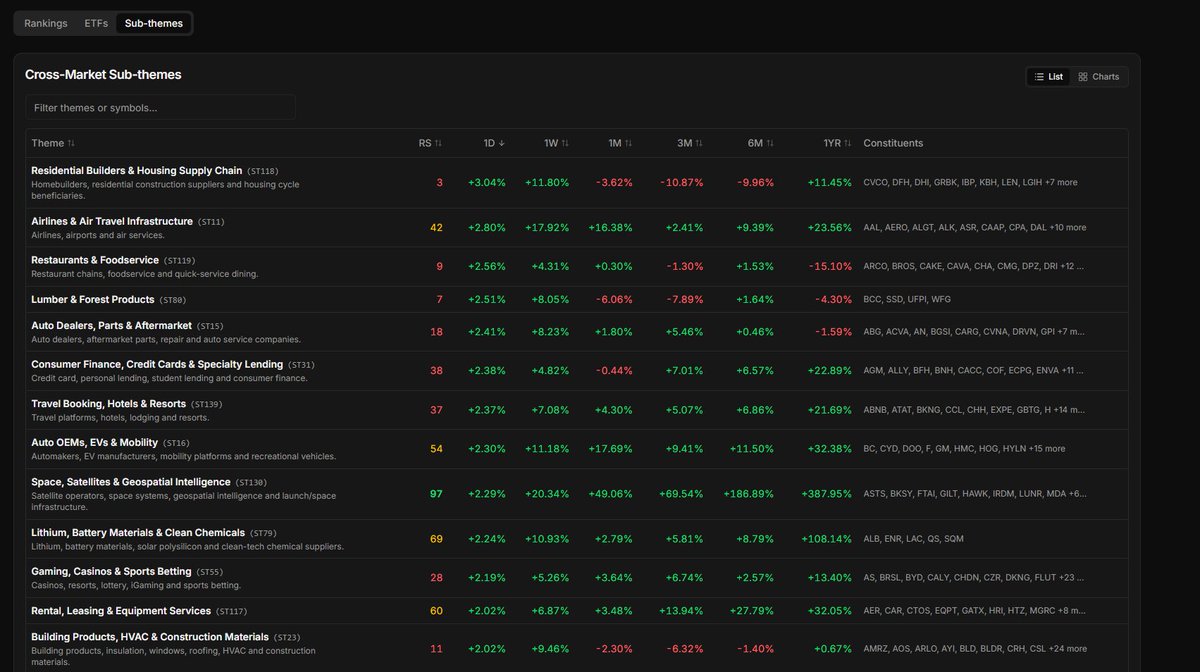Click the Constituents column header
The height and width of the screenshot is (672, 1200).
(893, 143)
